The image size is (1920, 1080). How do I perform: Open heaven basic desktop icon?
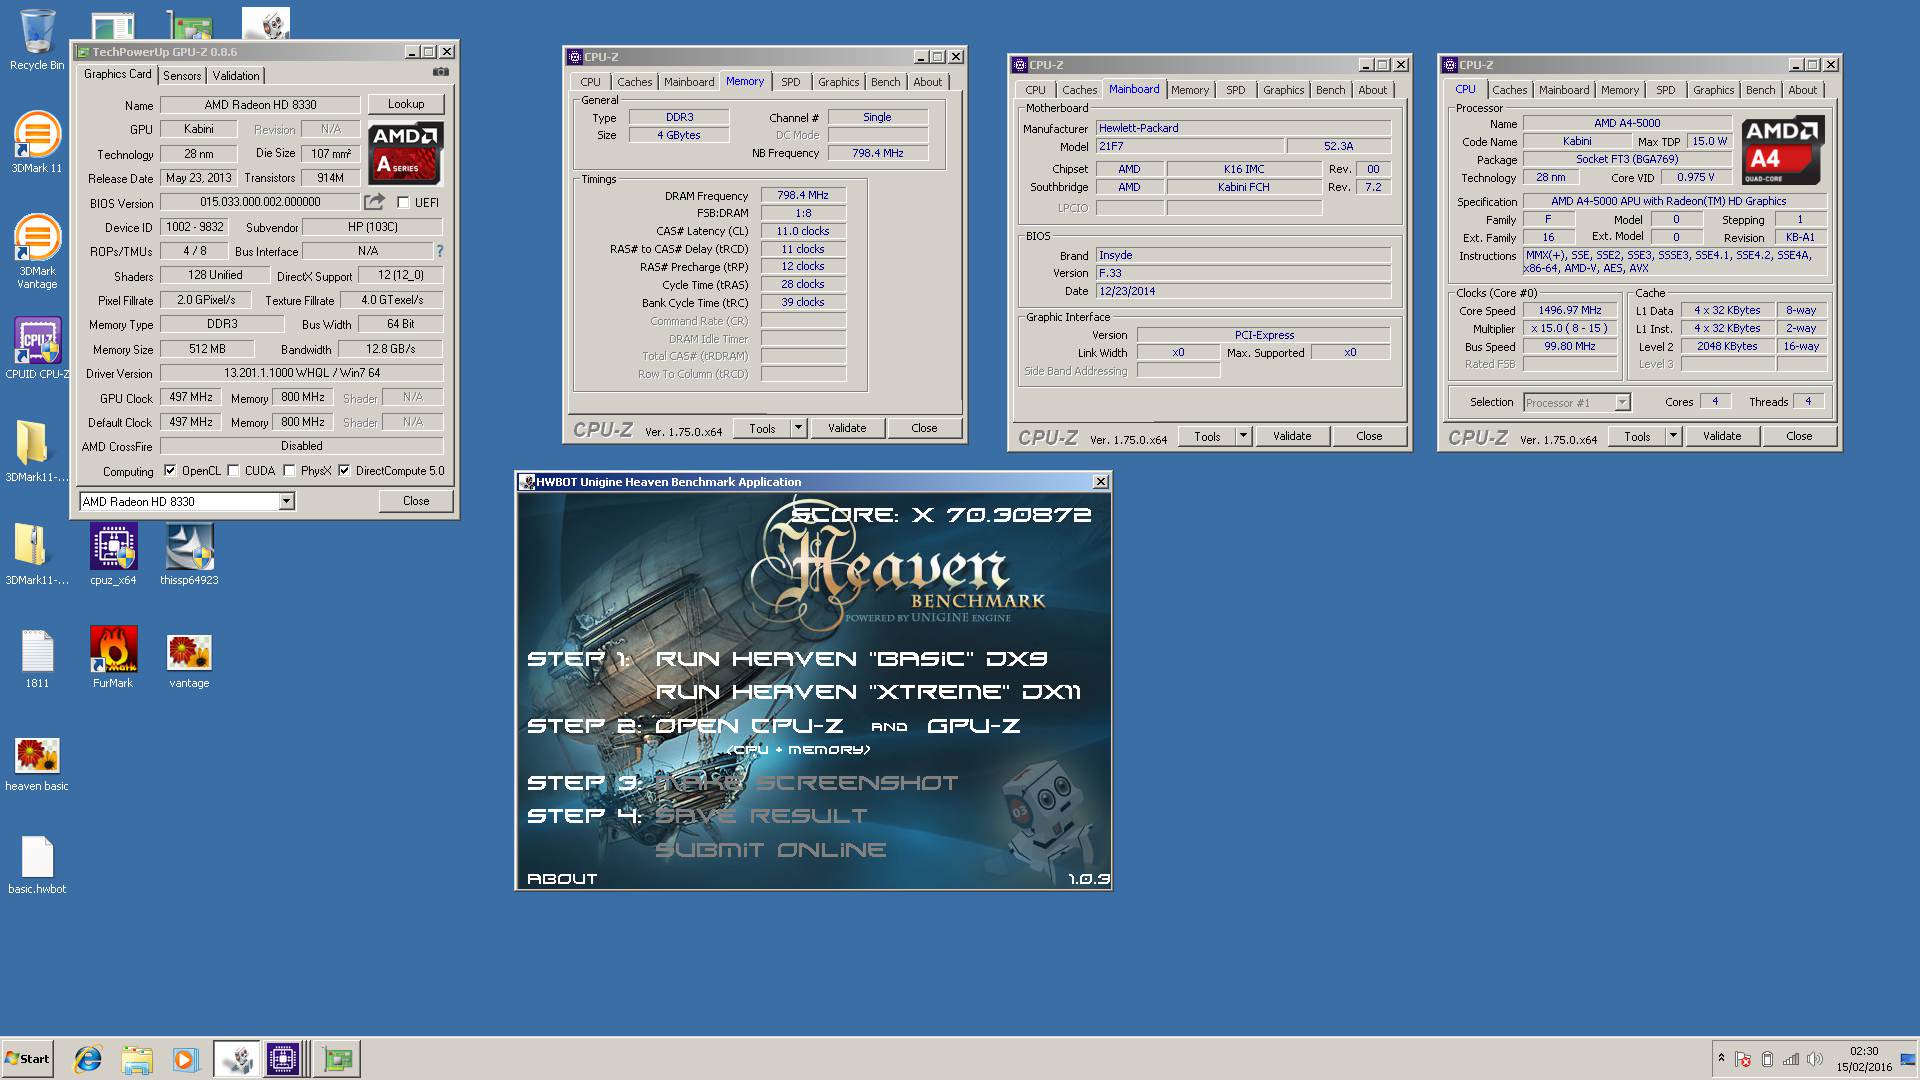[37, 764]
